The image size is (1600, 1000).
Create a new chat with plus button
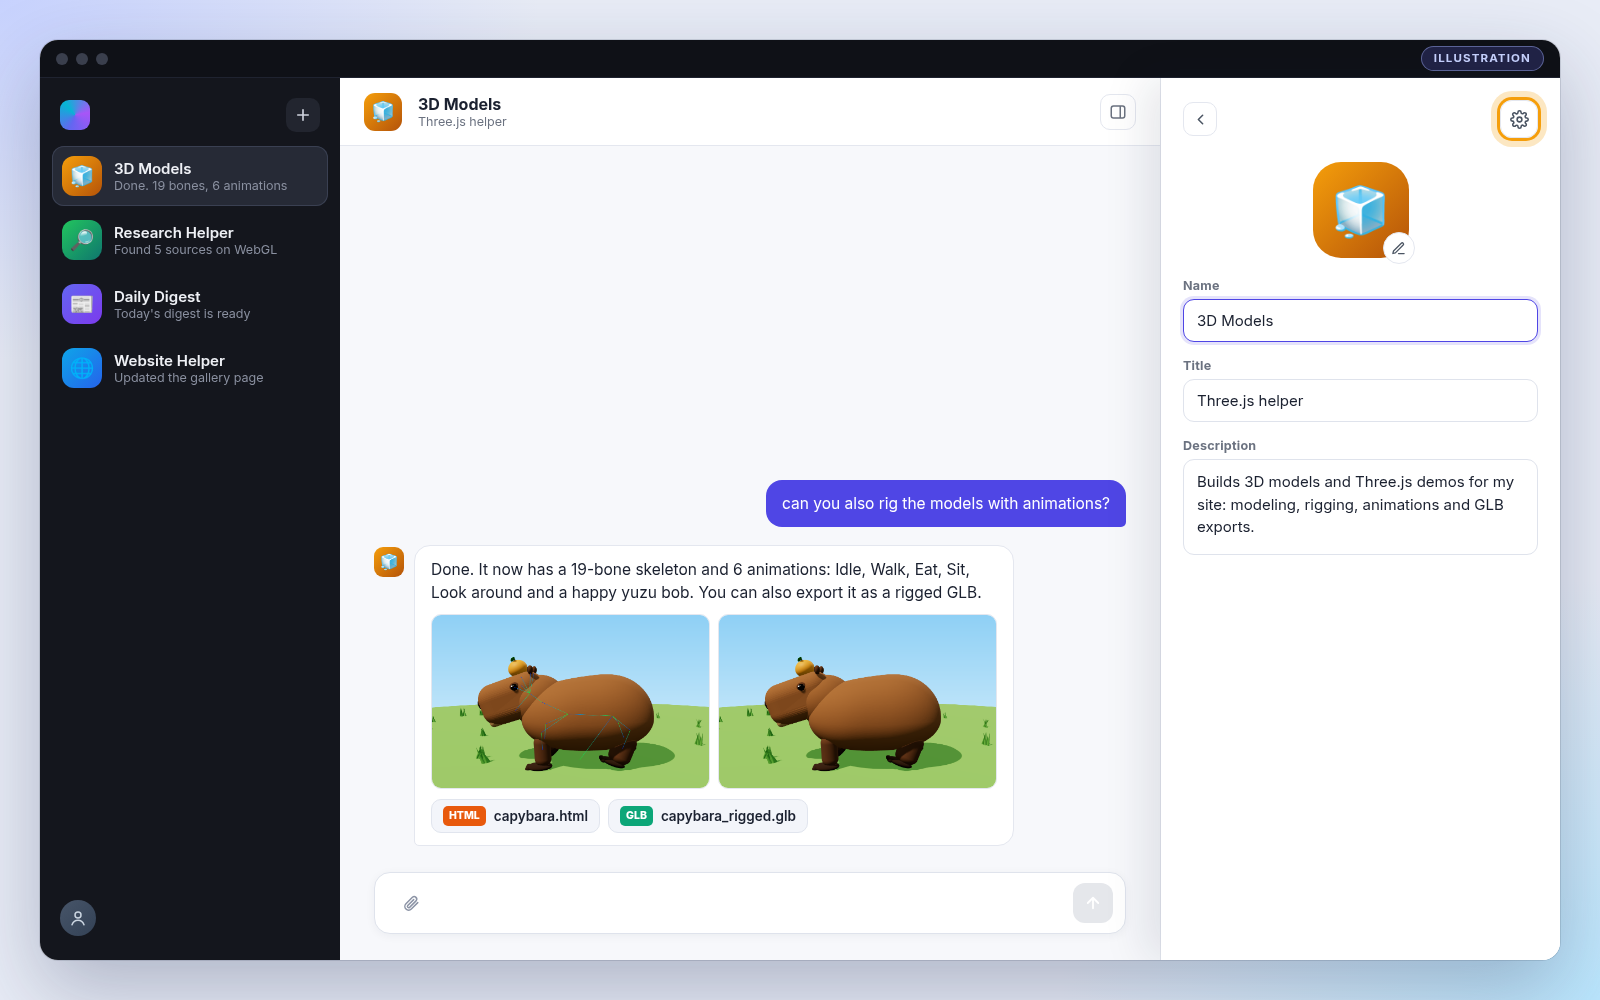(x=303, y=115)
